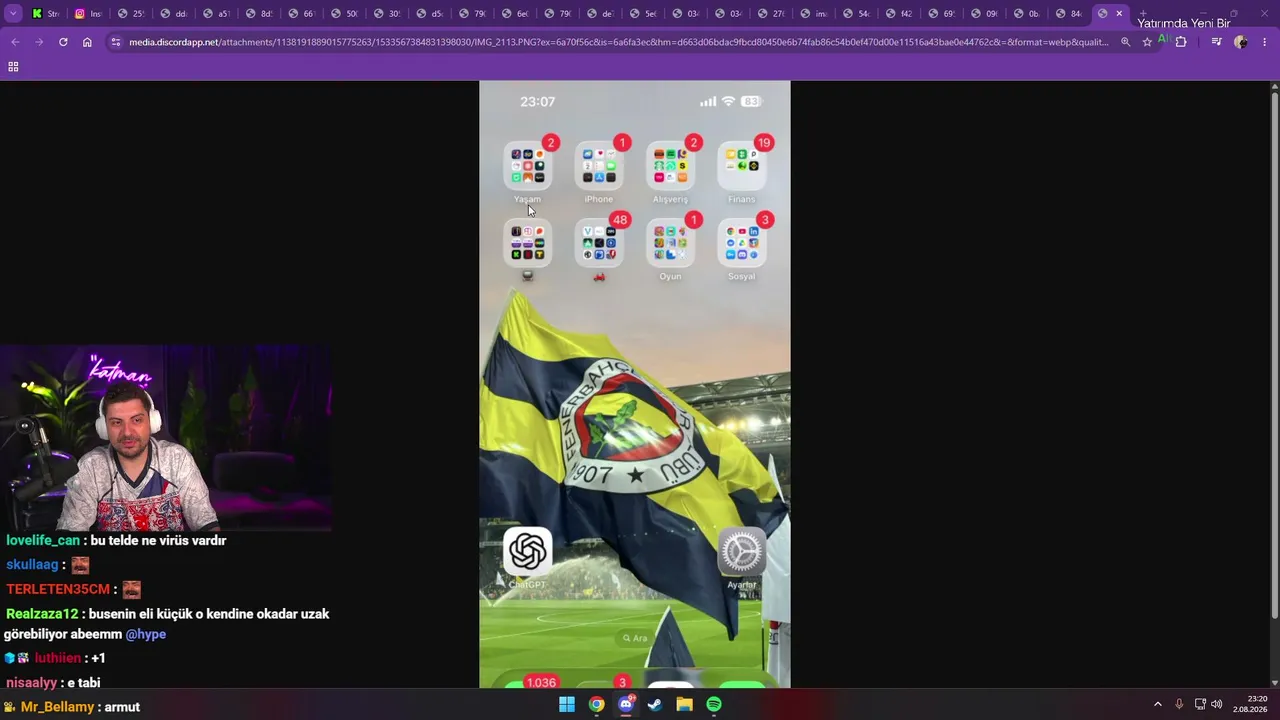Switch to the tab titled 'dd'
The height and width of the screenshot is (720, 1280).
point(173,14)
